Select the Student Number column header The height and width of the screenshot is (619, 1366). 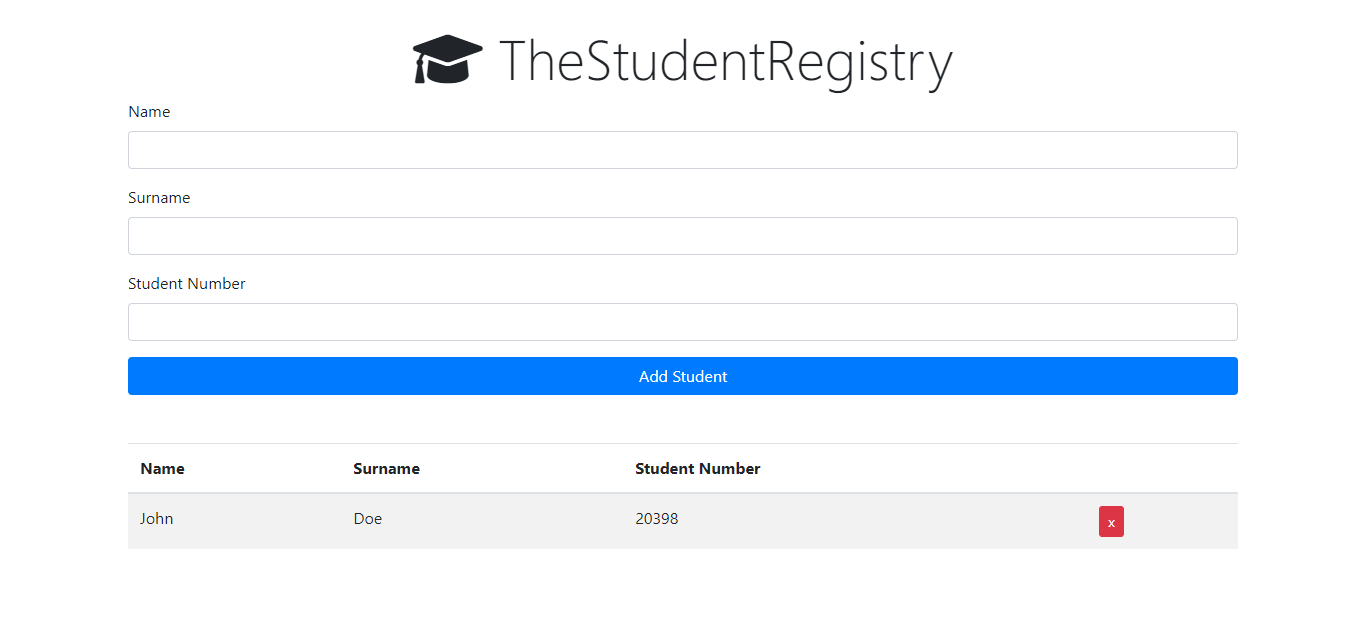tap(698, 468)
